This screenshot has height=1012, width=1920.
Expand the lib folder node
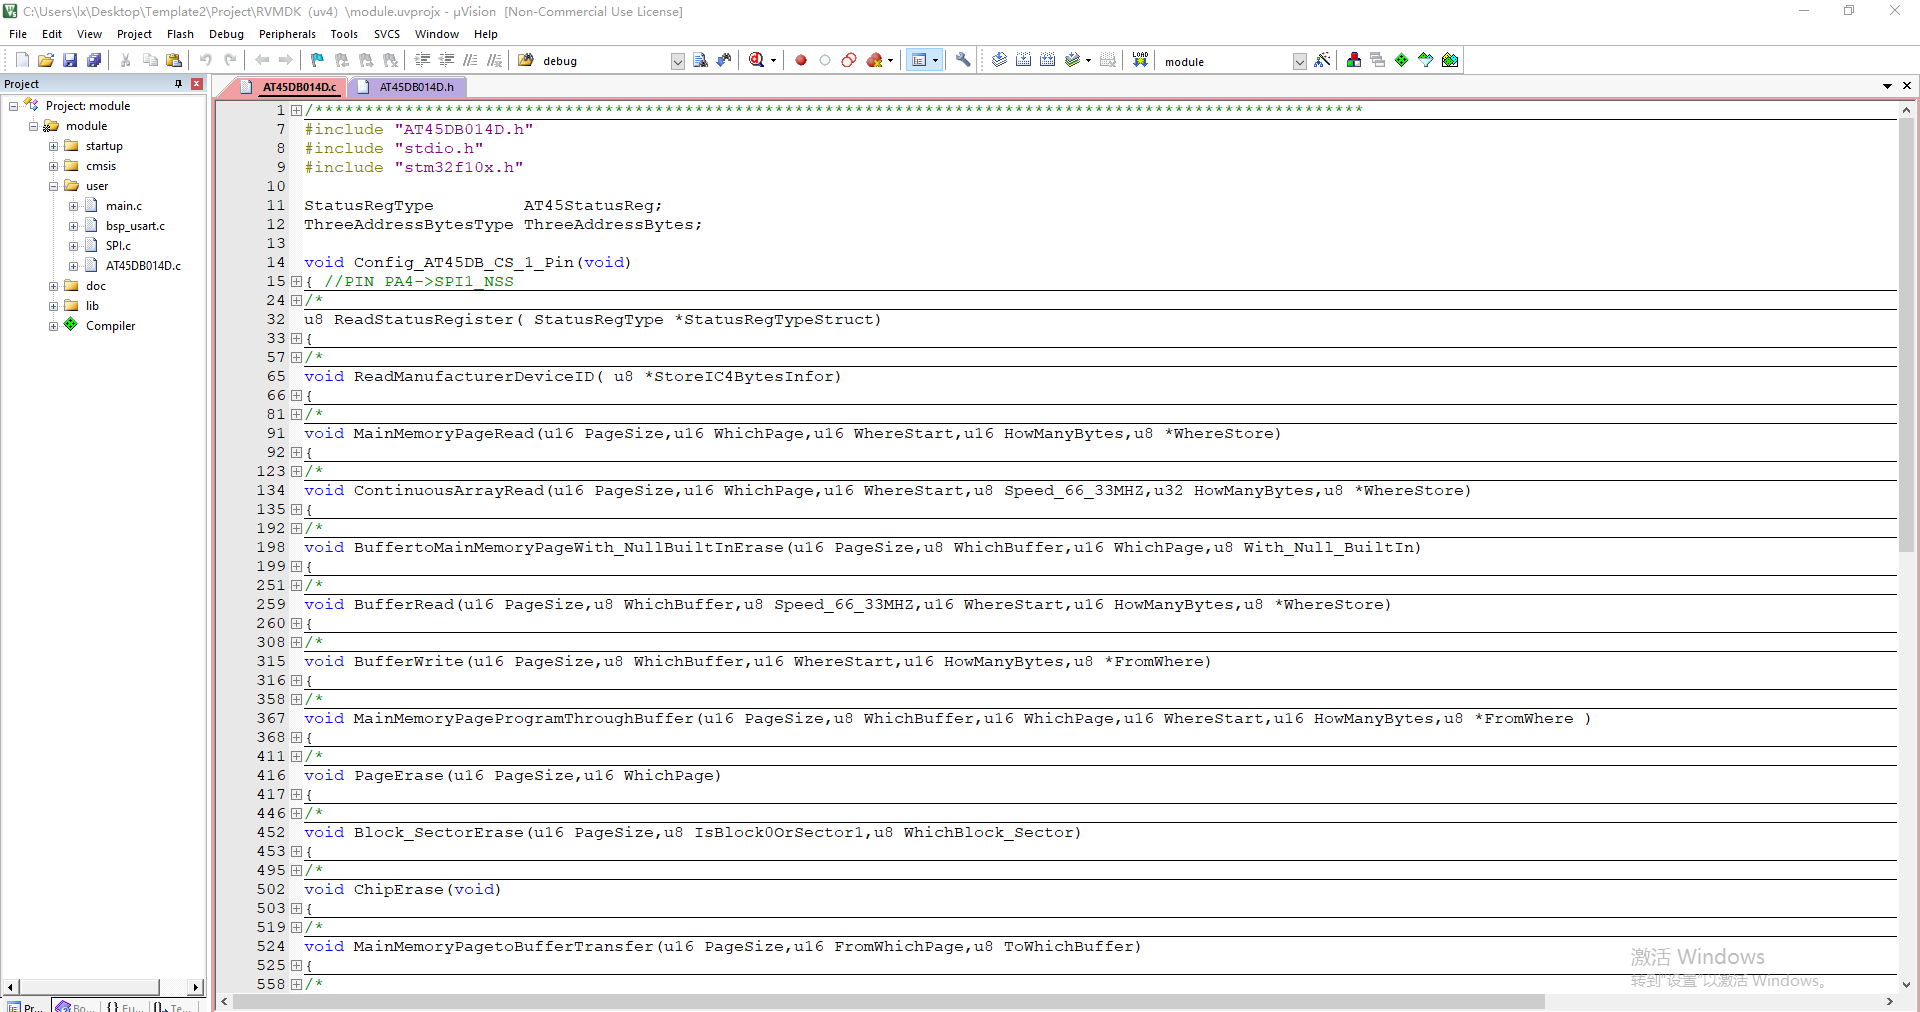tap(54, 306)
